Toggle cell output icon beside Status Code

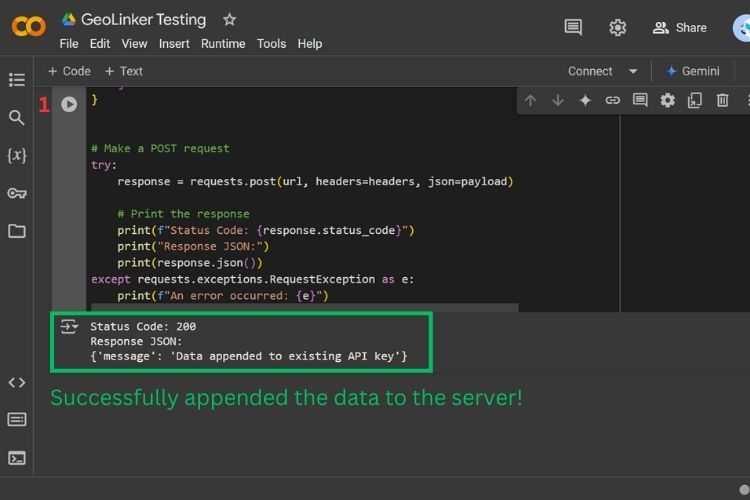click(x=69, y=327)
